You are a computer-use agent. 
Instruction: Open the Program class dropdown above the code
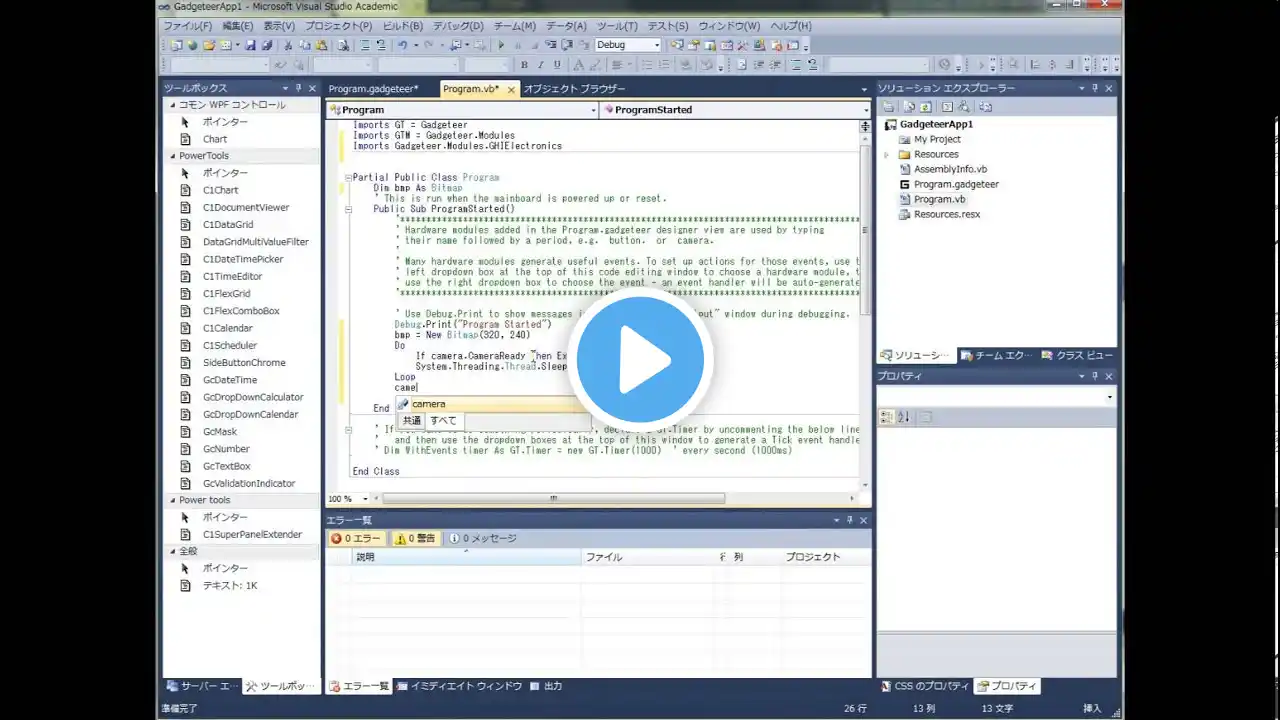point(462,110)
